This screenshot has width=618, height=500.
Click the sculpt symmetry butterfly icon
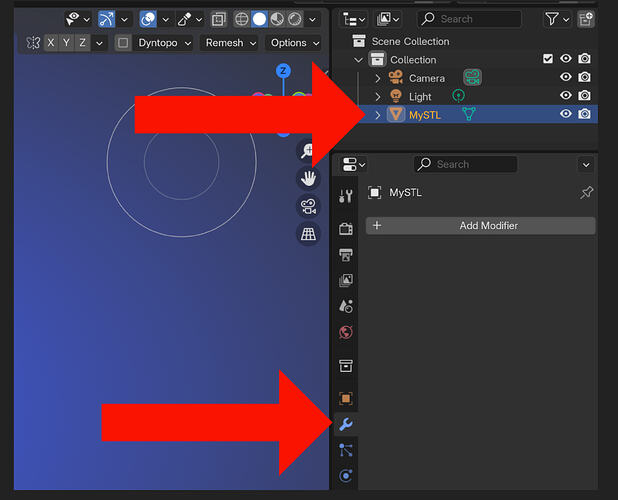pyautogui.click(x=33, y=43)
